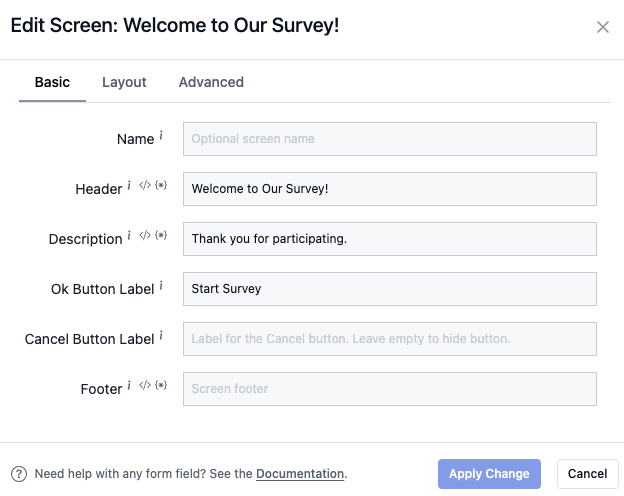Image resolution: width=624 pixels, height=496 pixels.
Task: Click the variable asterisk icon beside Header
Action: (x=160, y=186)
